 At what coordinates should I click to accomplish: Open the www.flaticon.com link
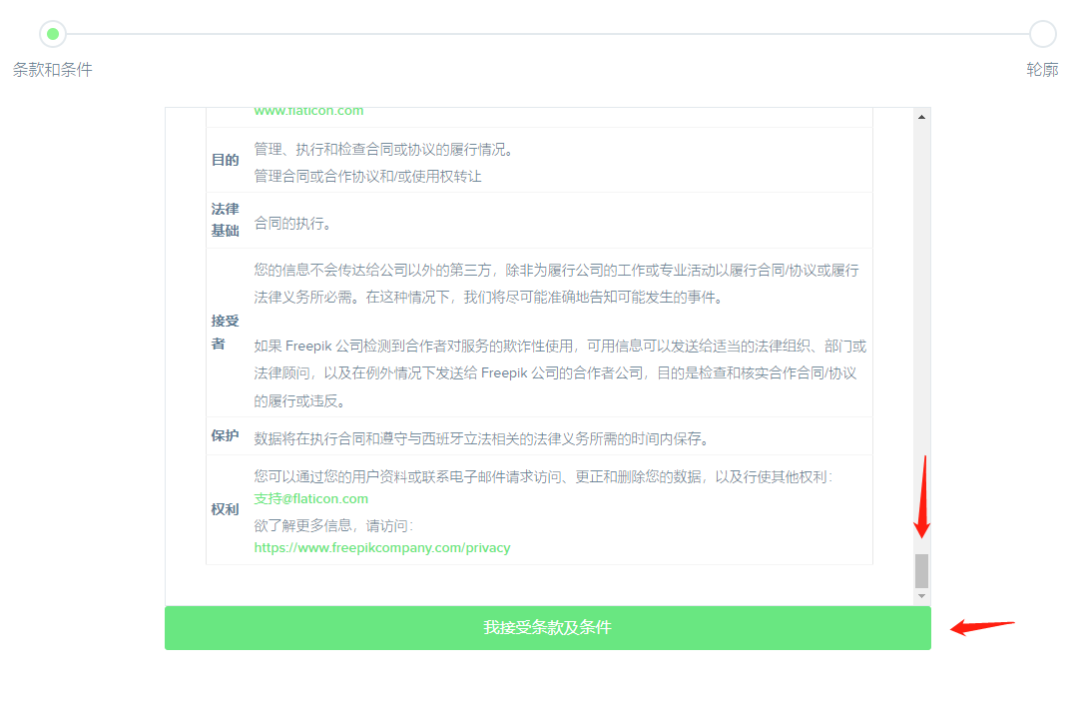coord(308,111)
